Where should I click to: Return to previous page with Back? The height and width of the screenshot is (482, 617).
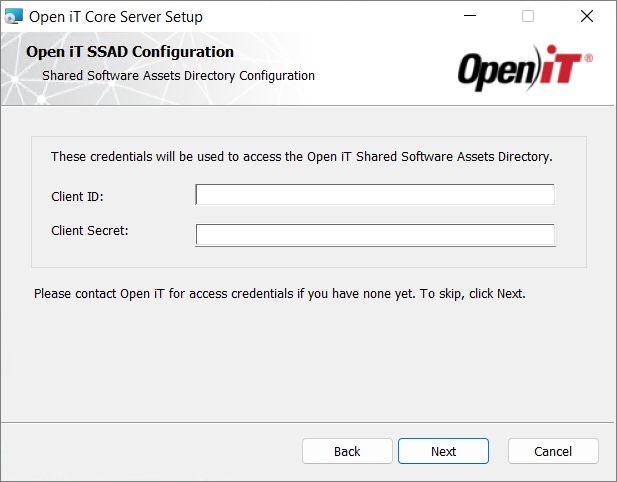tap(347, 451)
